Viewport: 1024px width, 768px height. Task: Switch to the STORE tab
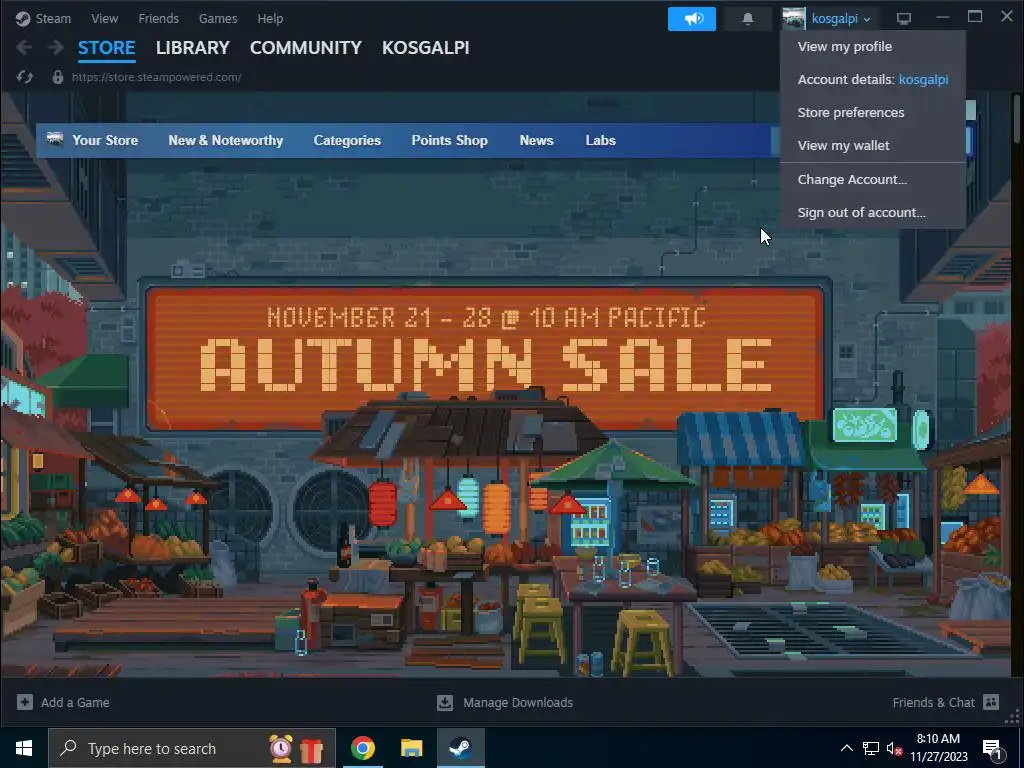[106, 48]
